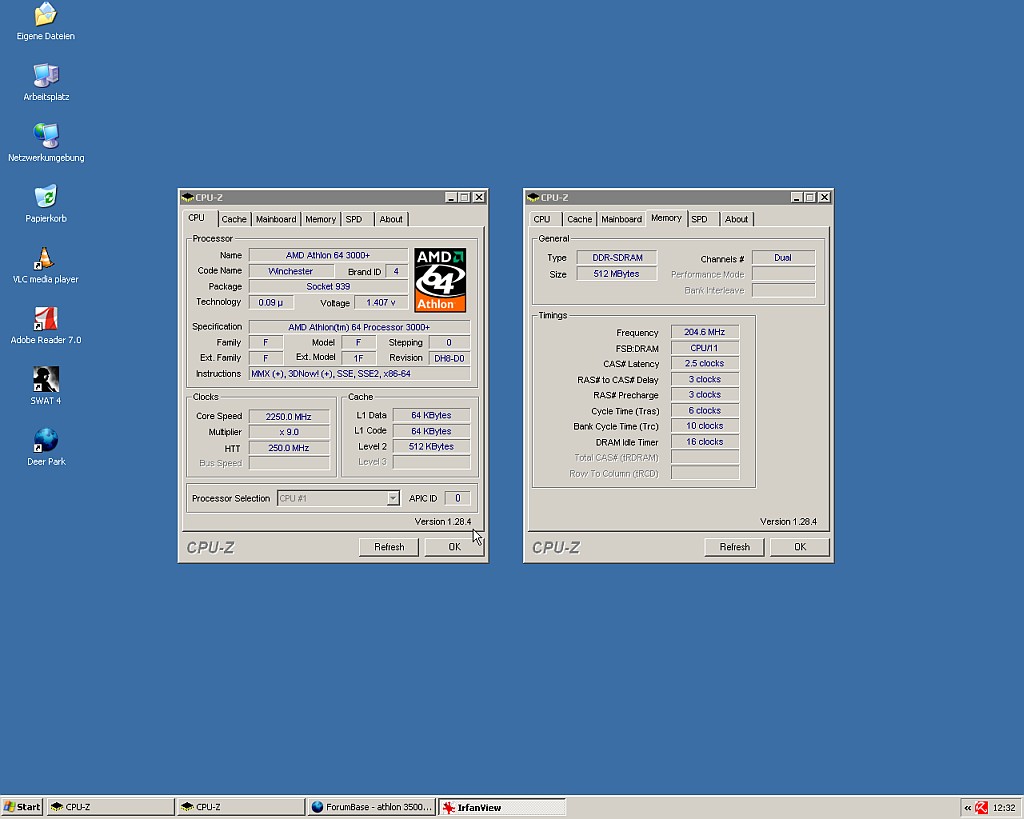Select the About tab in left CPU-Z window

point(391,219)
